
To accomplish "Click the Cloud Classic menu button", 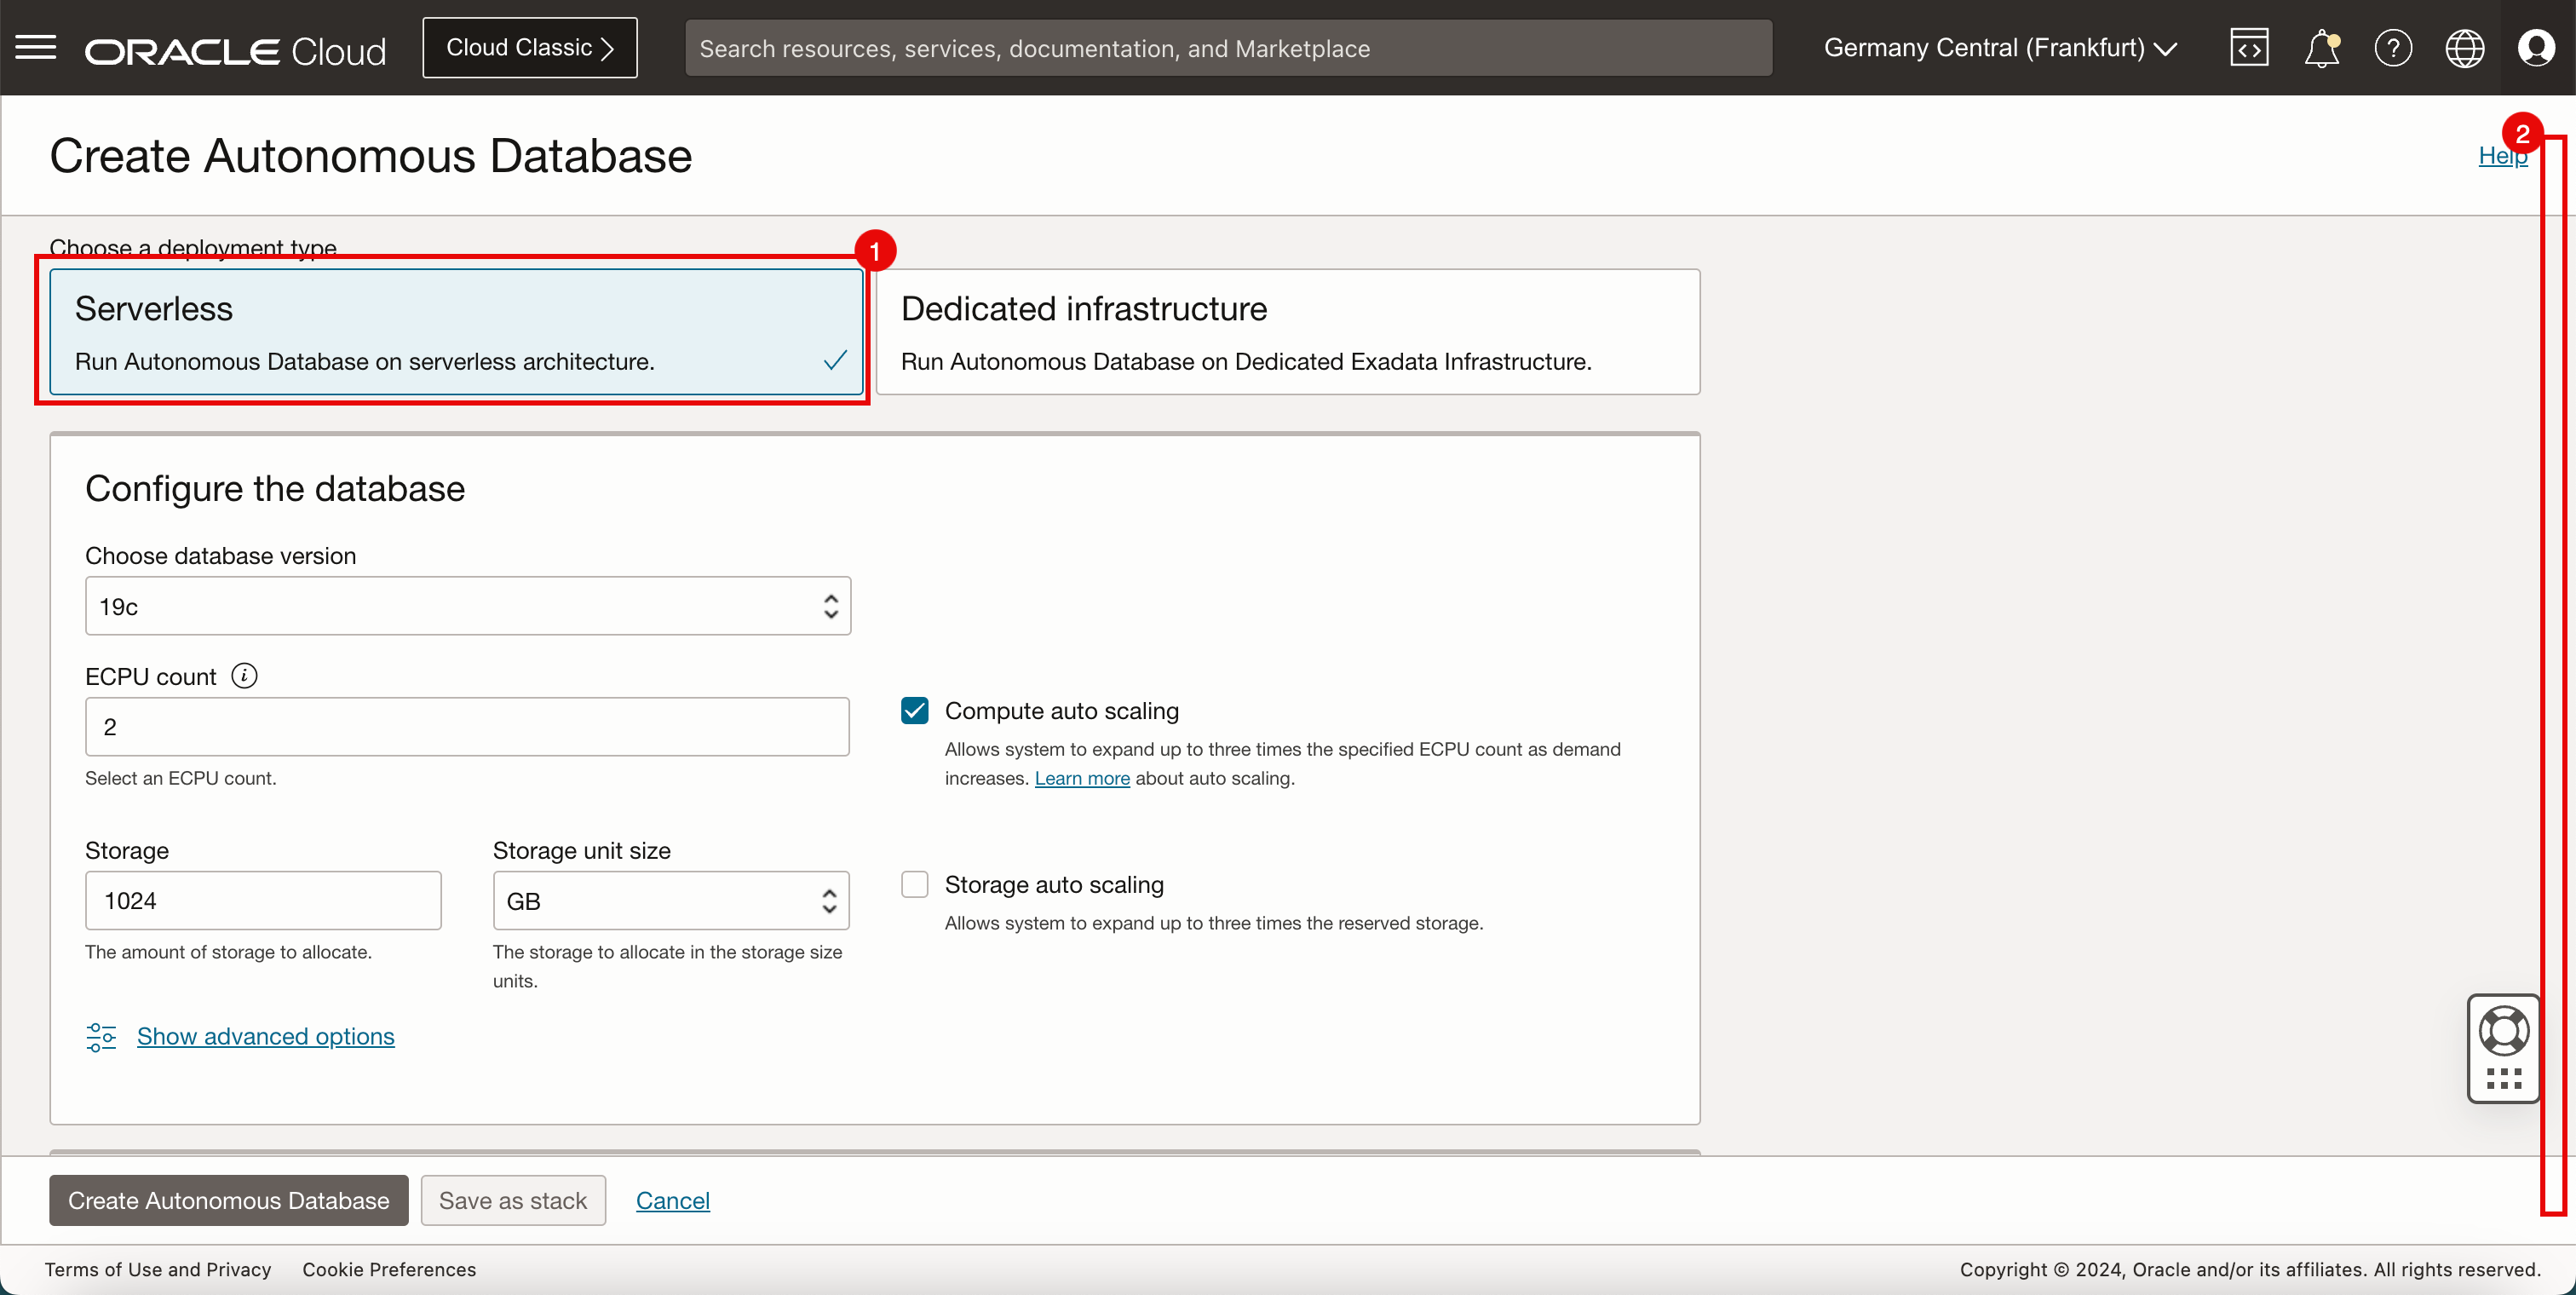I will click(x=529, y=48).
